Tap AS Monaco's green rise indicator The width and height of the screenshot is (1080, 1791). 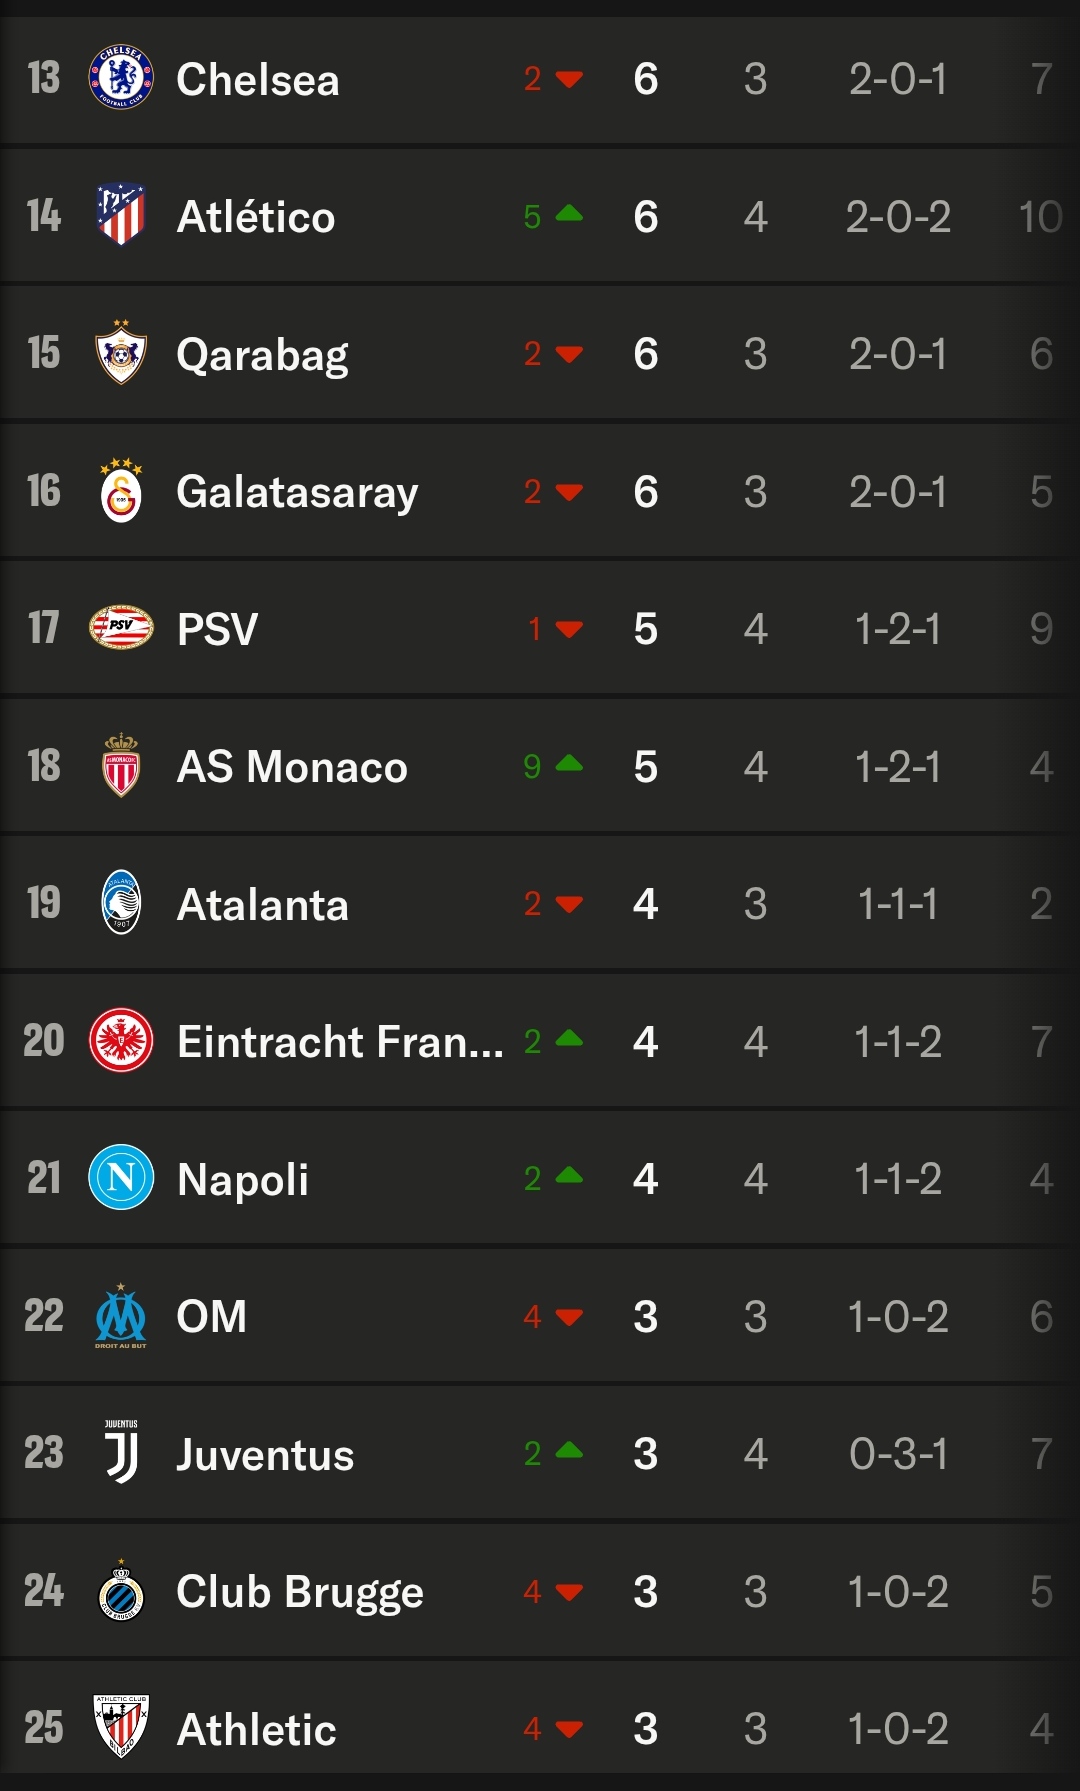click(569, 764)
